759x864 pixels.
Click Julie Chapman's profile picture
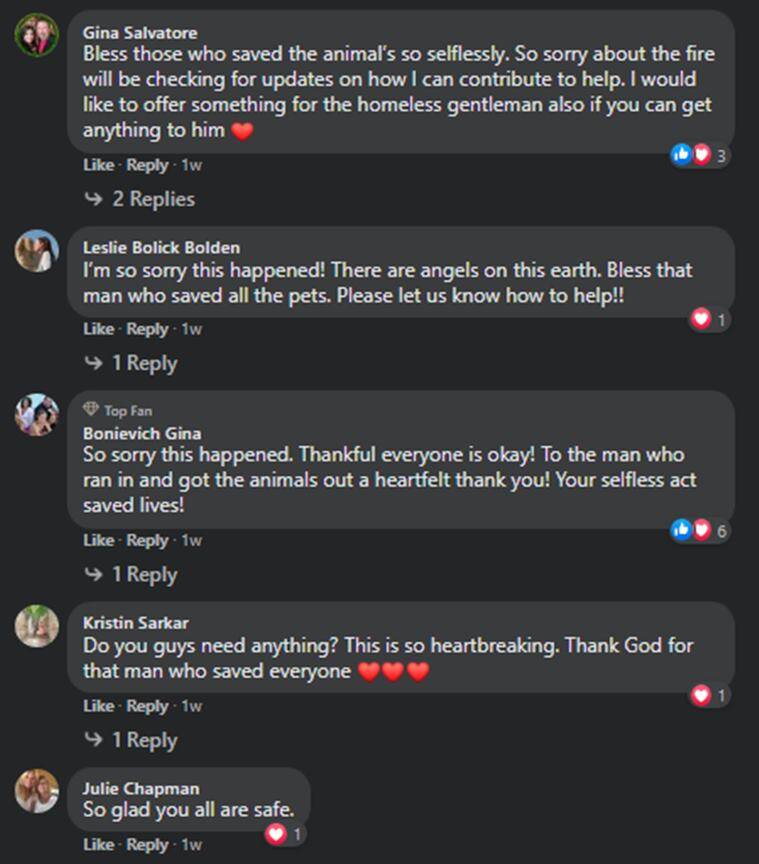37,791
